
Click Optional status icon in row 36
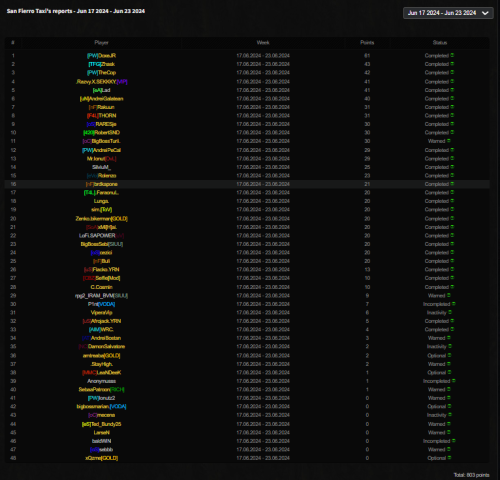(449, 355)
